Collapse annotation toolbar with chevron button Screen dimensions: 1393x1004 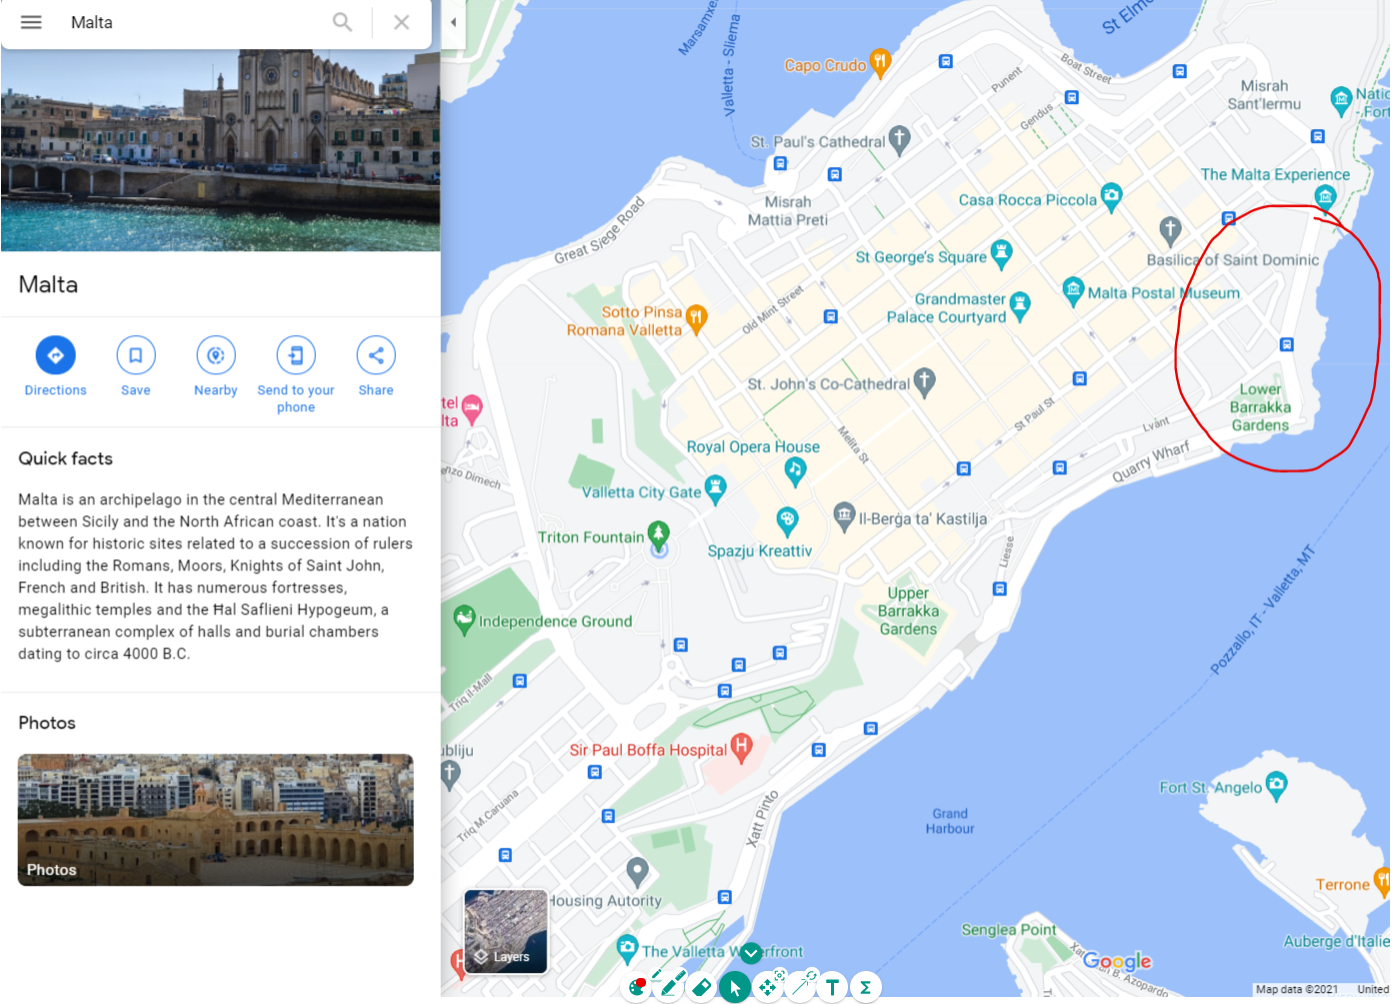[751, 953]
